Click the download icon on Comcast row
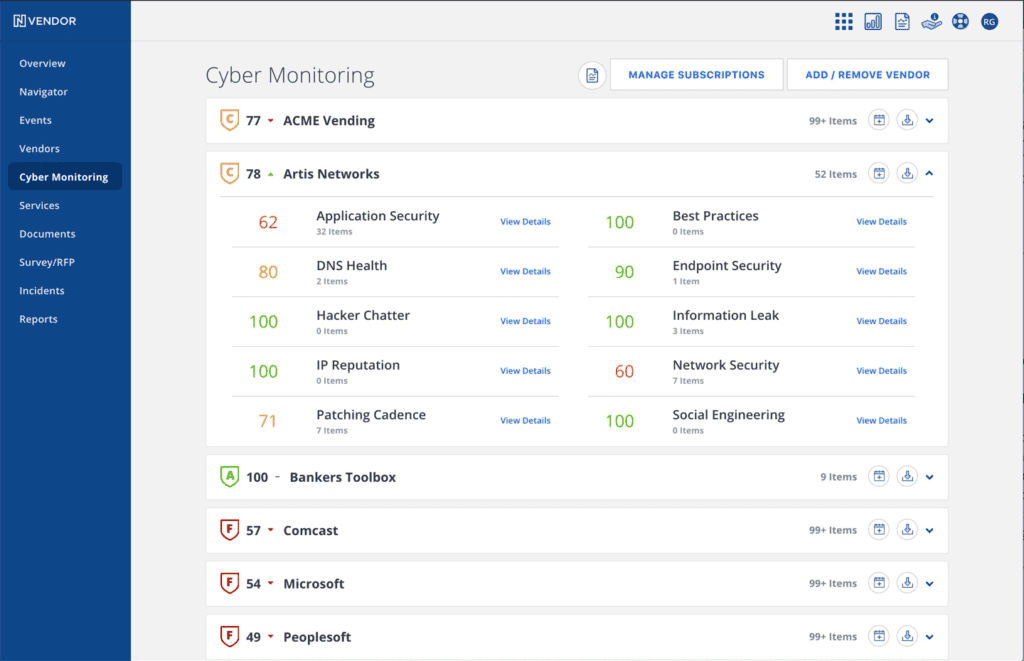 point(907,530)
